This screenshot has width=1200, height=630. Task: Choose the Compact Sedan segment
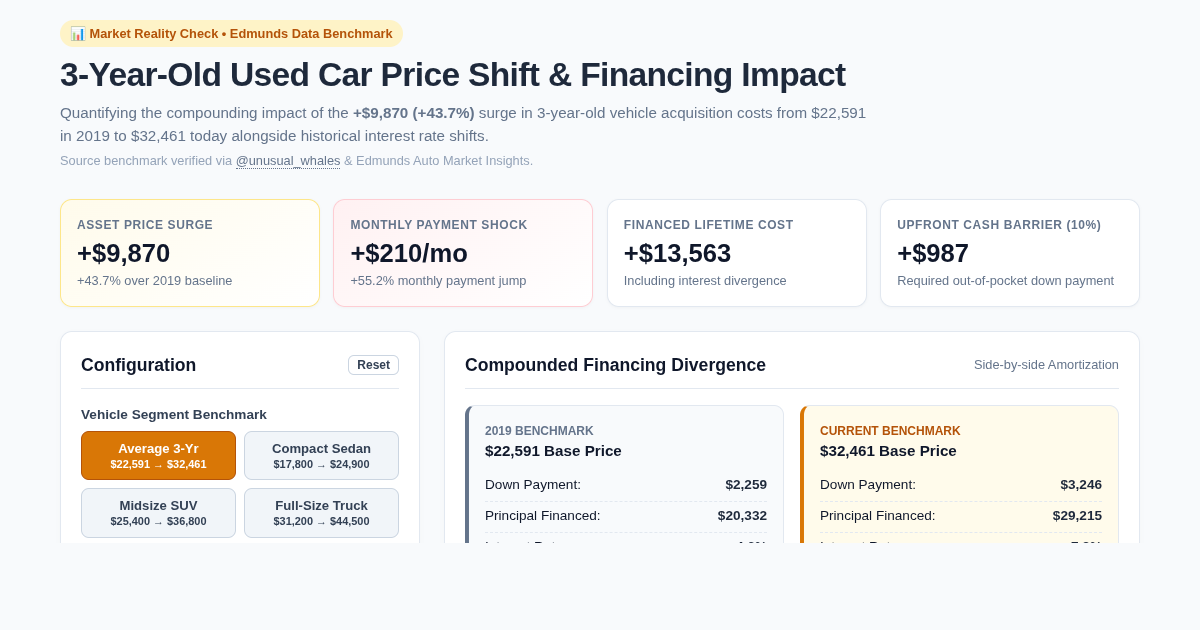[x=321, y=456]
